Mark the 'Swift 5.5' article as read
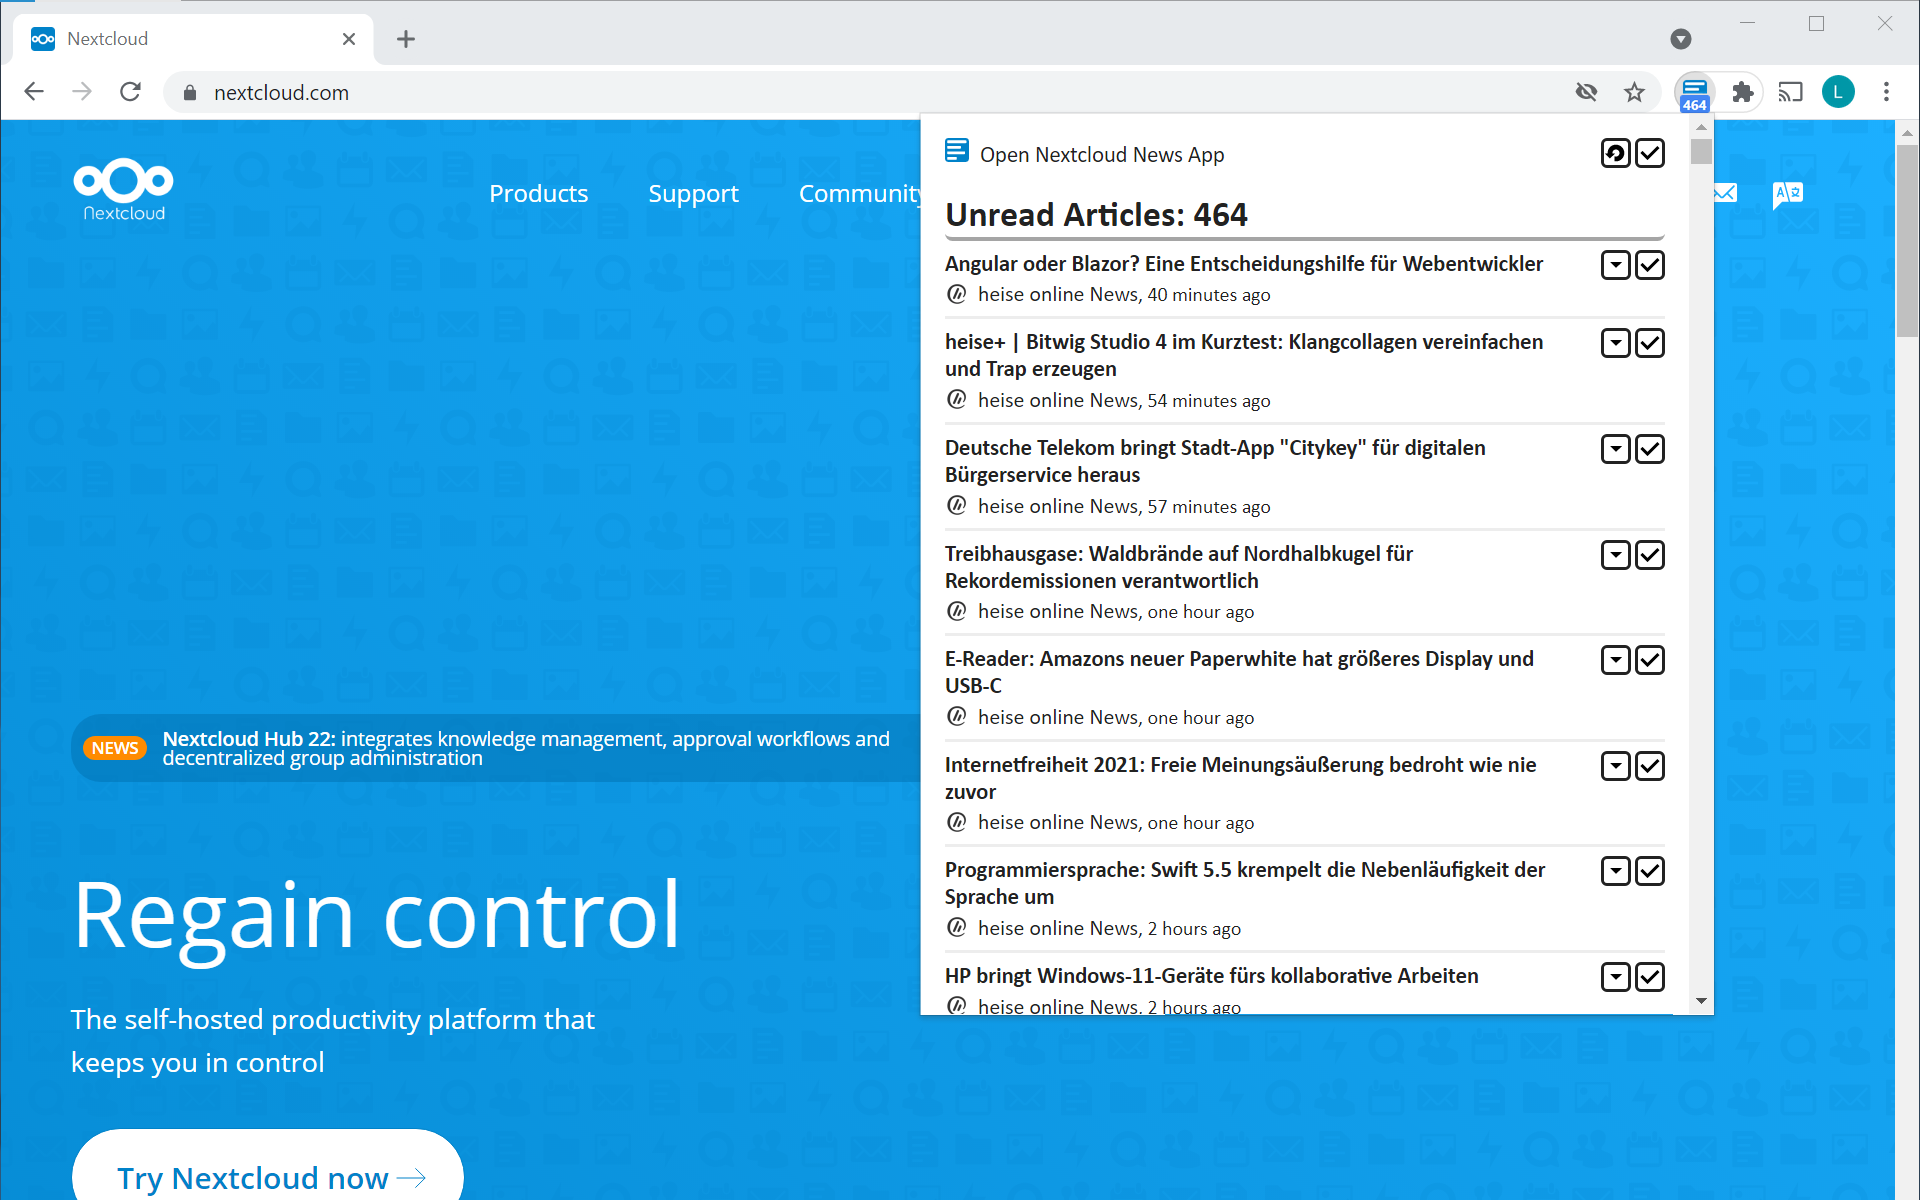 (x=1650, y=871)
